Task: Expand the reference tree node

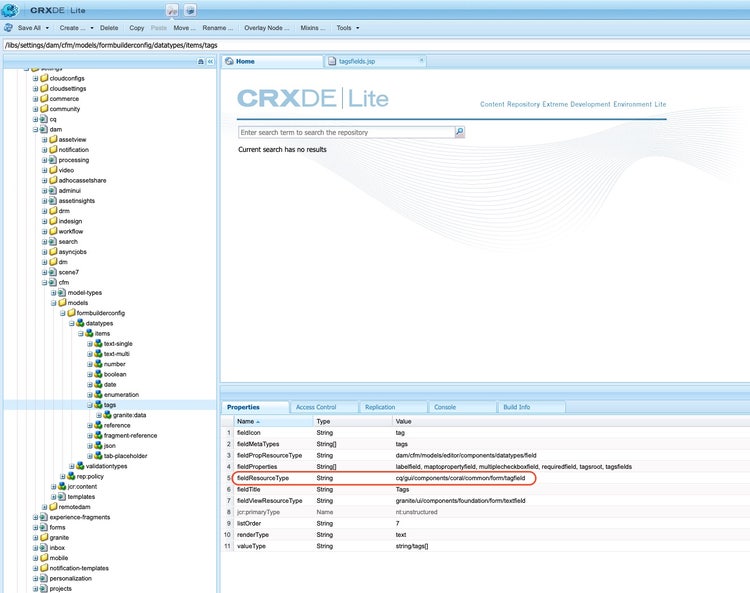Action: tap(89, 425)
